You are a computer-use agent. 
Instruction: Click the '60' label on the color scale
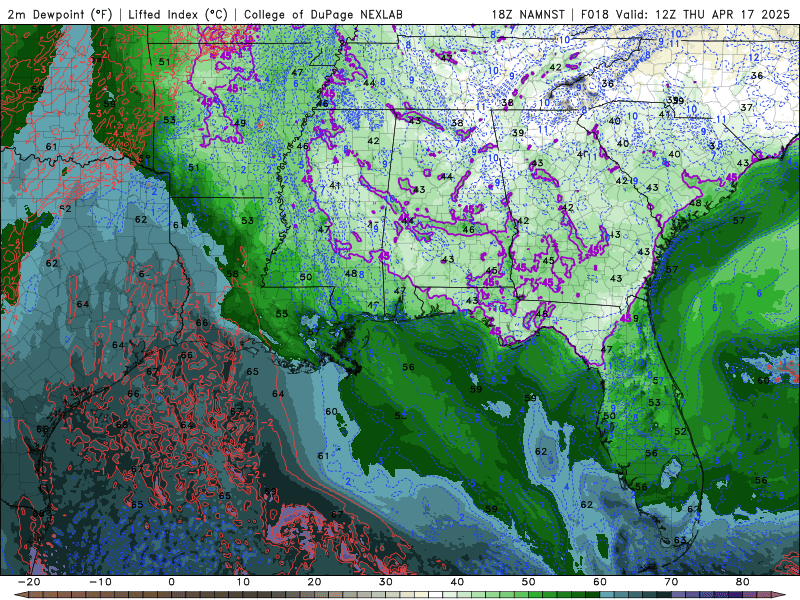600,582
